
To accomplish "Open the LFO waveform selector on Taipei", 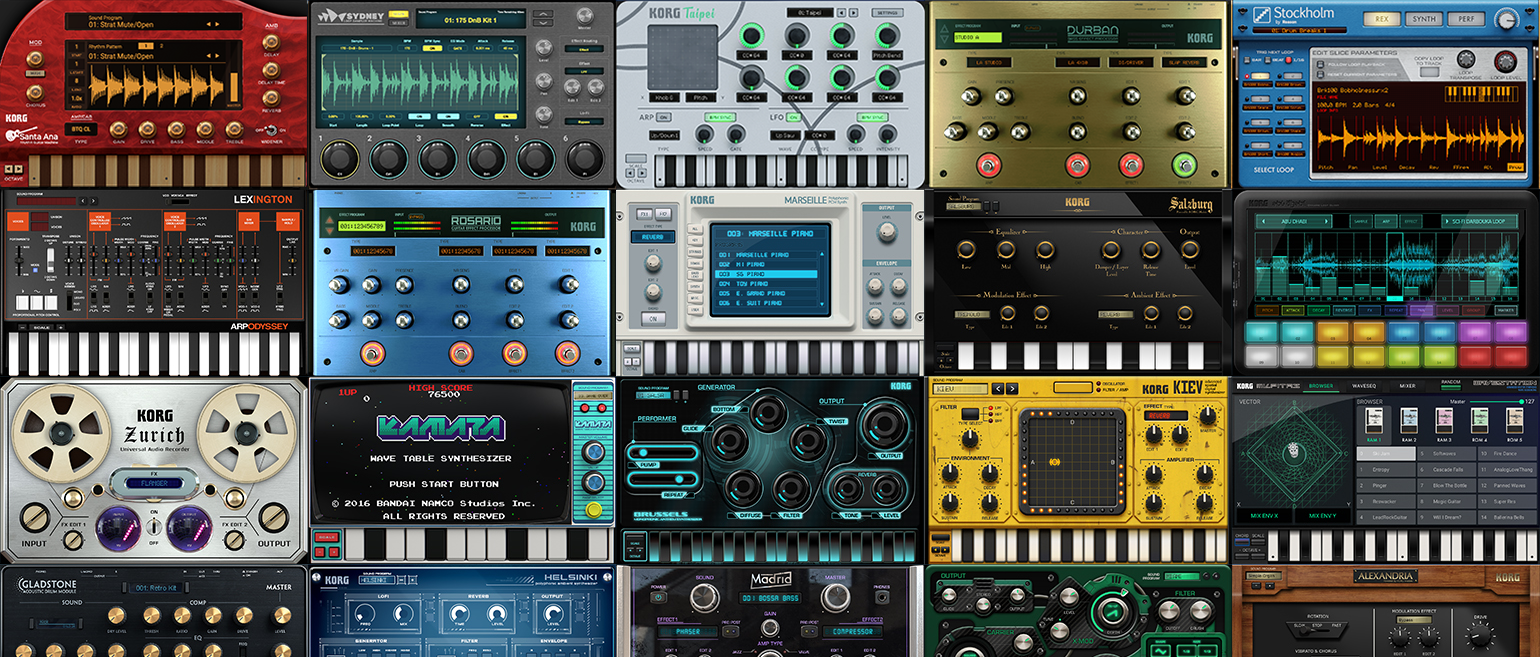I will point(787,134).
